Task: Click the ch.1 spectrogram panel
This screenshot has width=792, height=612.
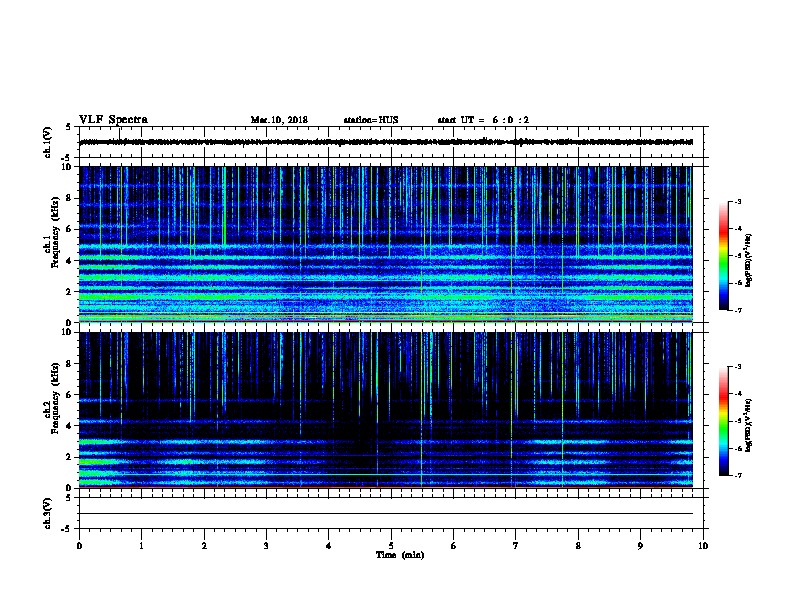Action: [386, 244]
